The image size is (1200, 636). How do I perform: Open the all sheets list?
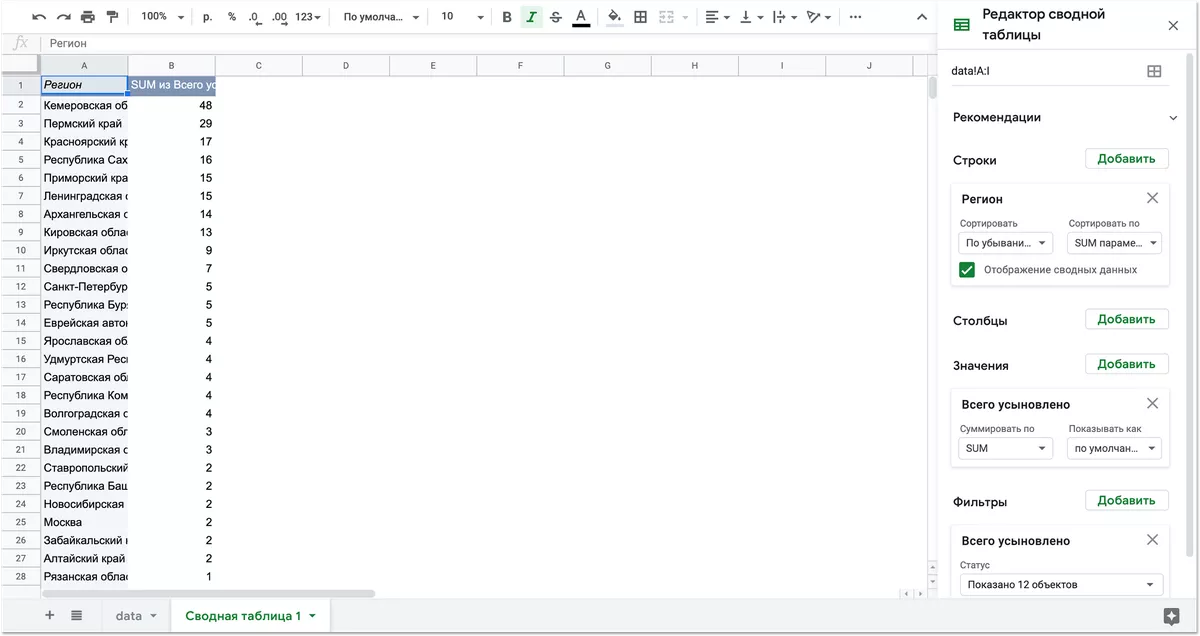pyautogui.click(x=76, y=616)
